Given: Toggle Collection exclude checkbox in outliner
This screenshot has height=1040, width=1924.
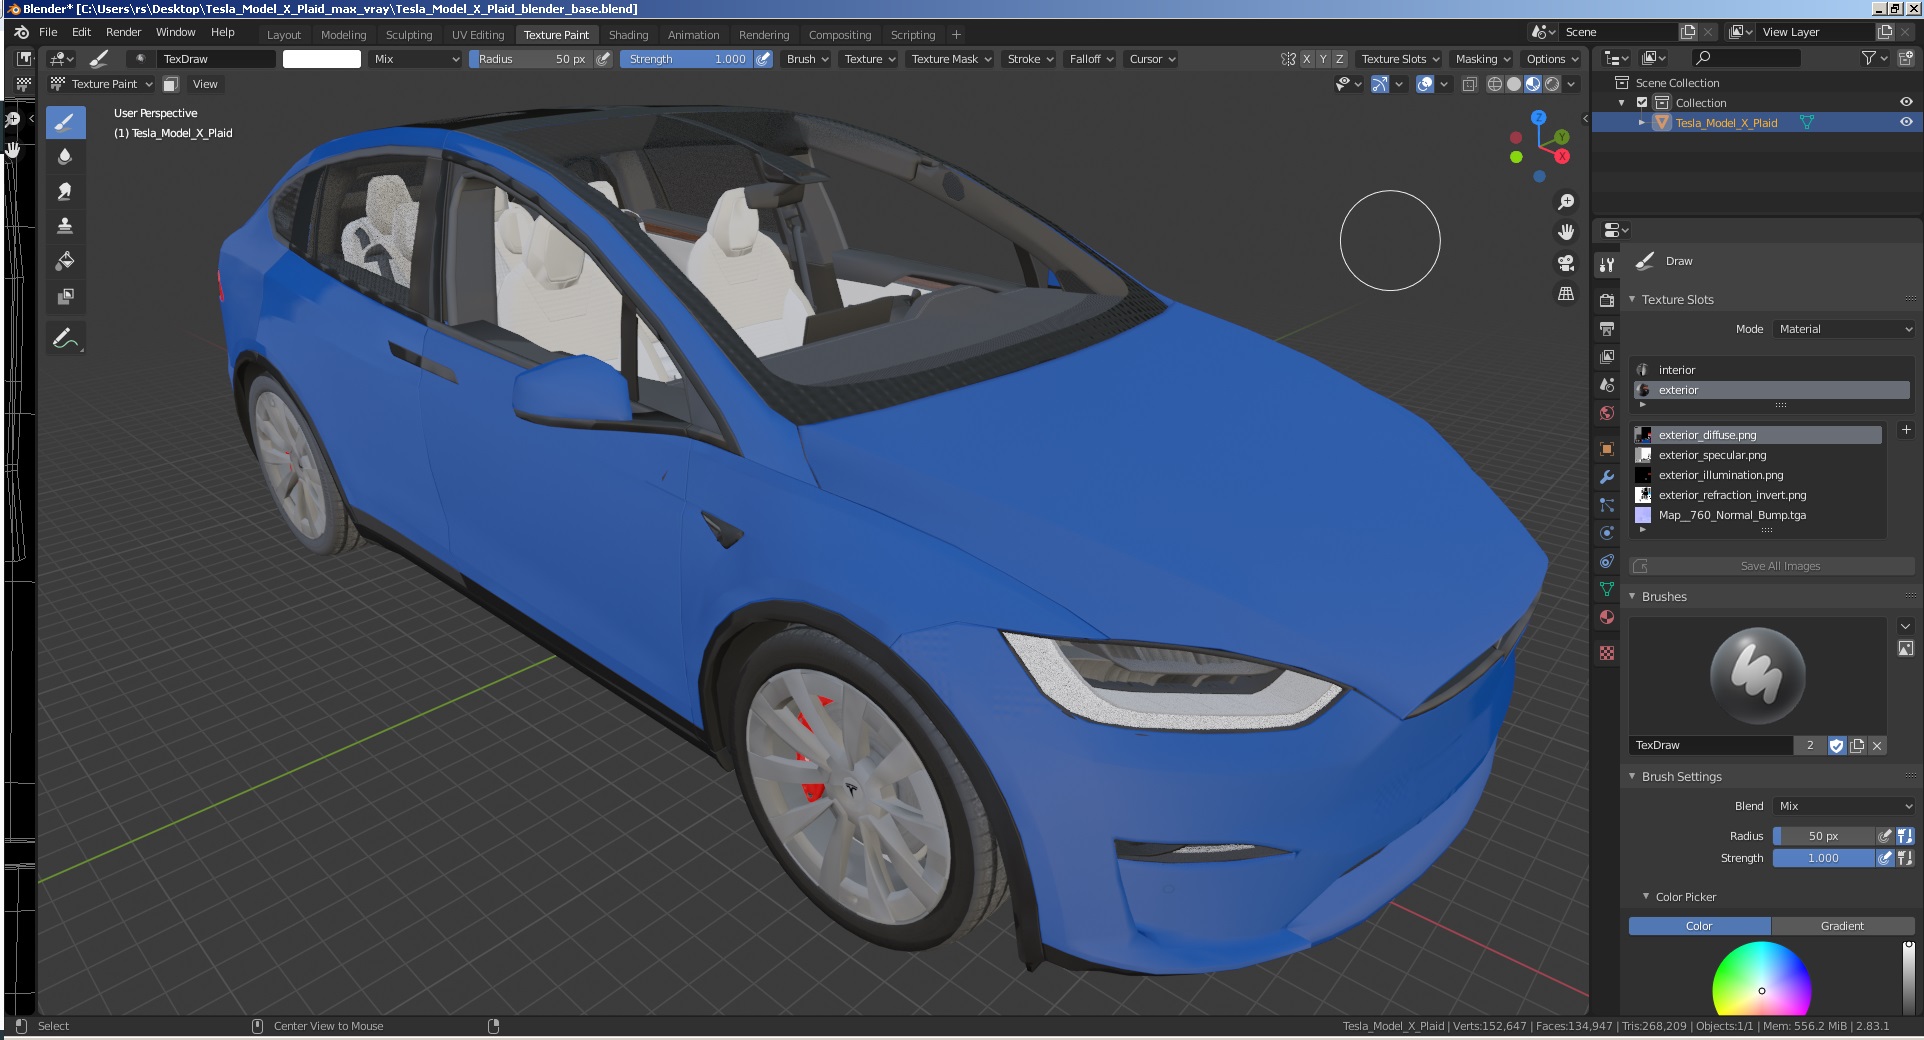Looking at the screenshot, I should (1642, 103).
